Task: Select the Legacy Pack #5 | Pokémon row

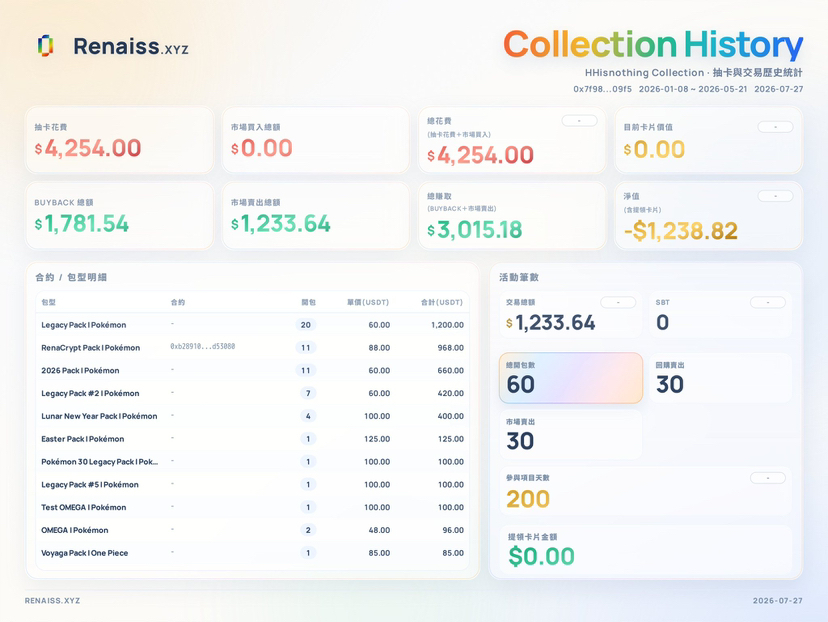Action: point(252,484)
